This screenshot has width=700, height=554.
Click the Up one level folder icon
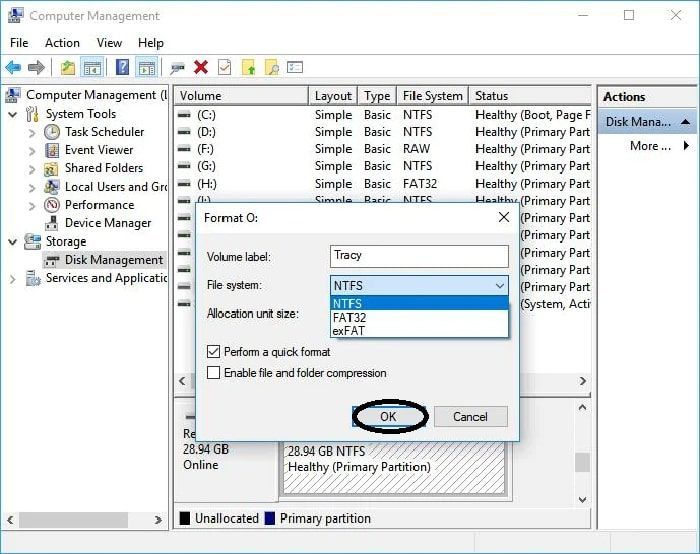[68, 68]
